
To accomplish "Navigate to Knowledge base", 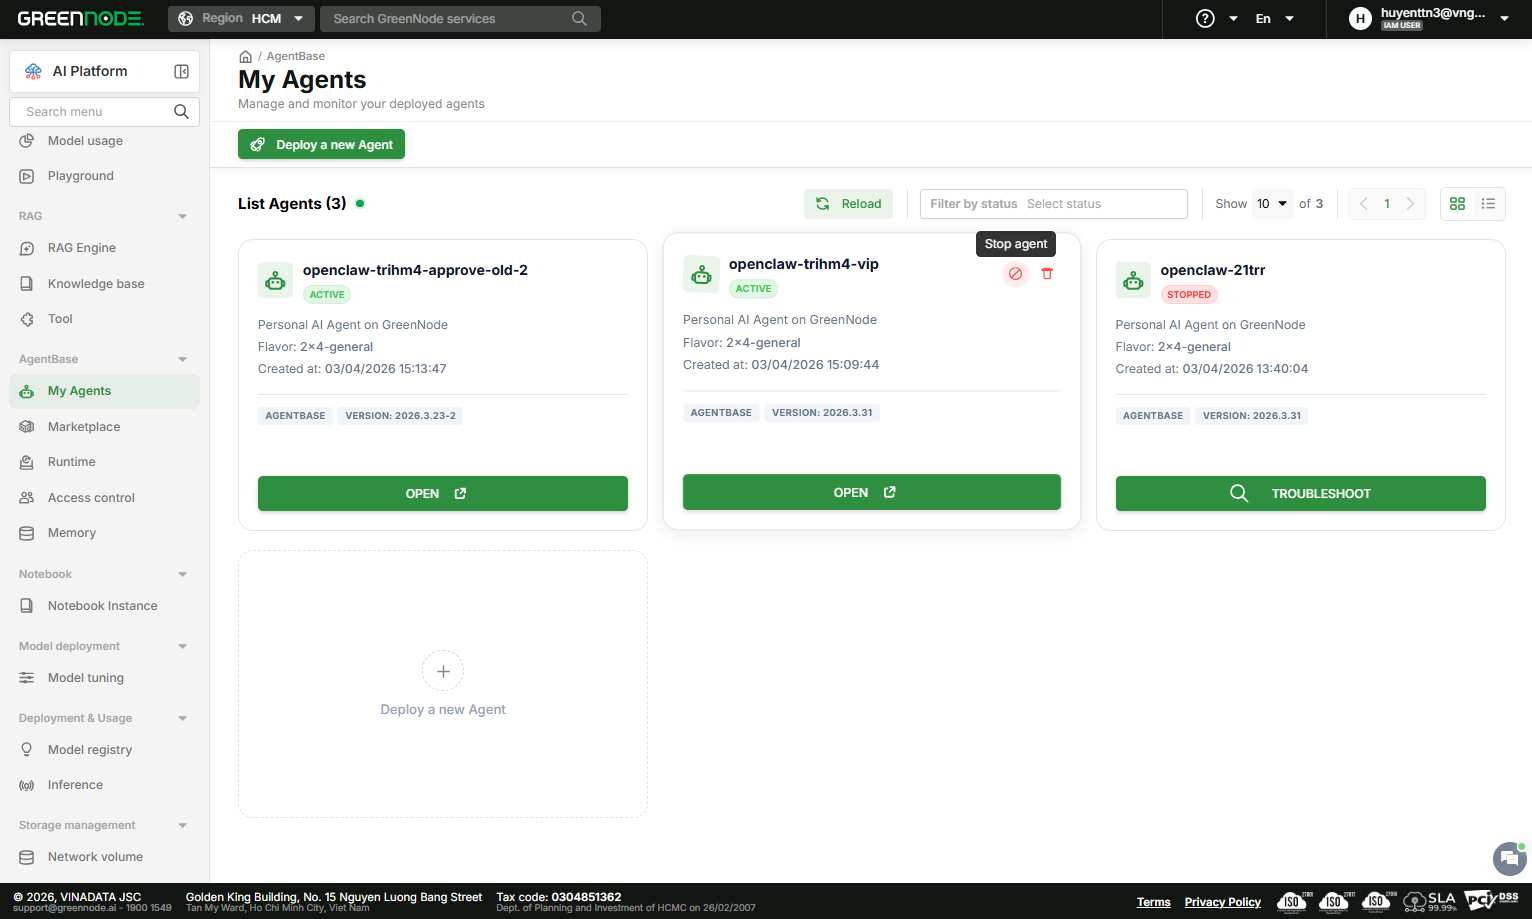I will click(x=104, y=284).
